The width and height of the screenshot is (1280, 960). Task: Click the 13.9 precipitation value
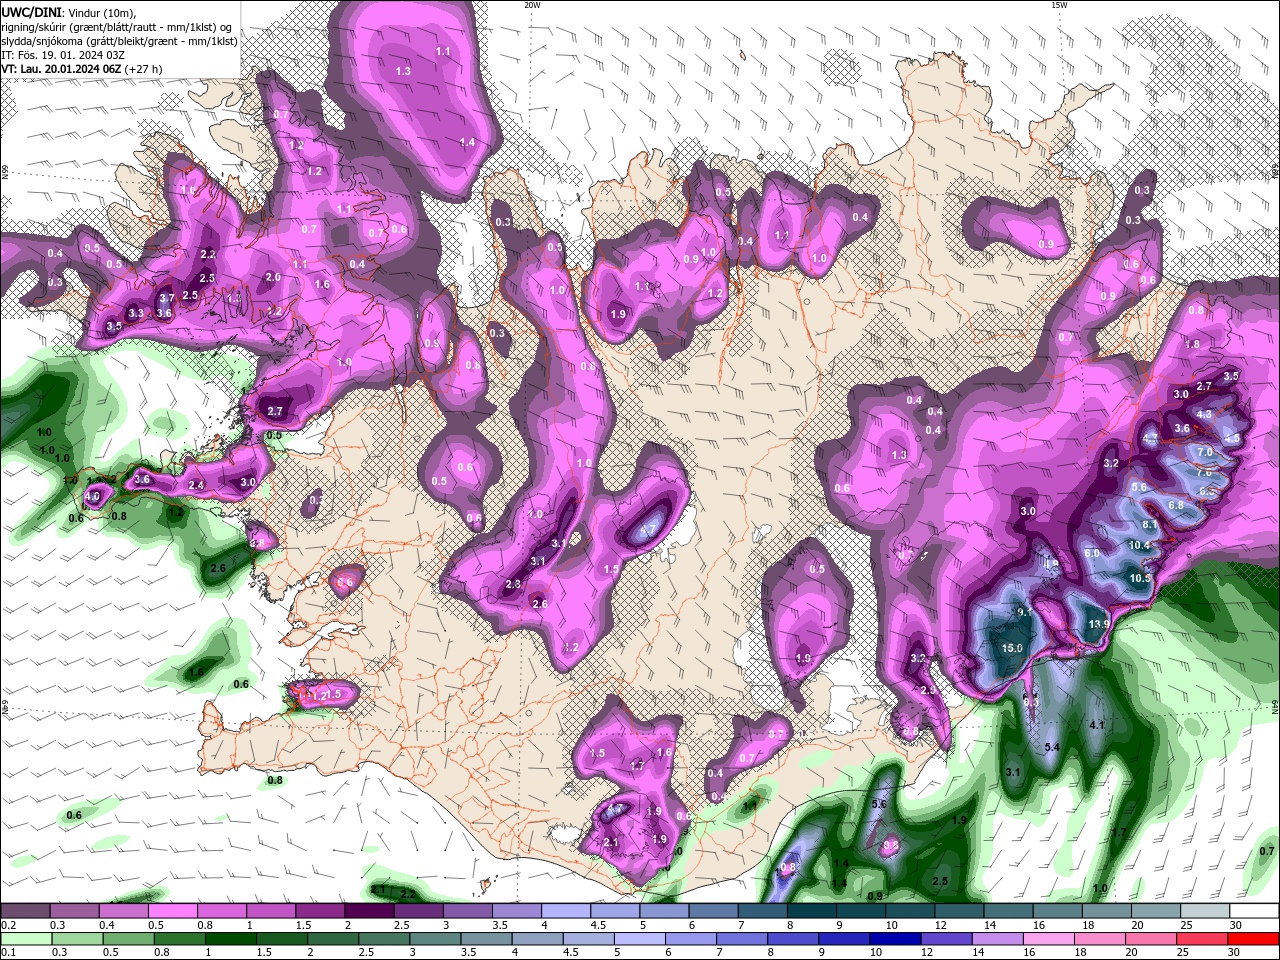click(1099, 624)
